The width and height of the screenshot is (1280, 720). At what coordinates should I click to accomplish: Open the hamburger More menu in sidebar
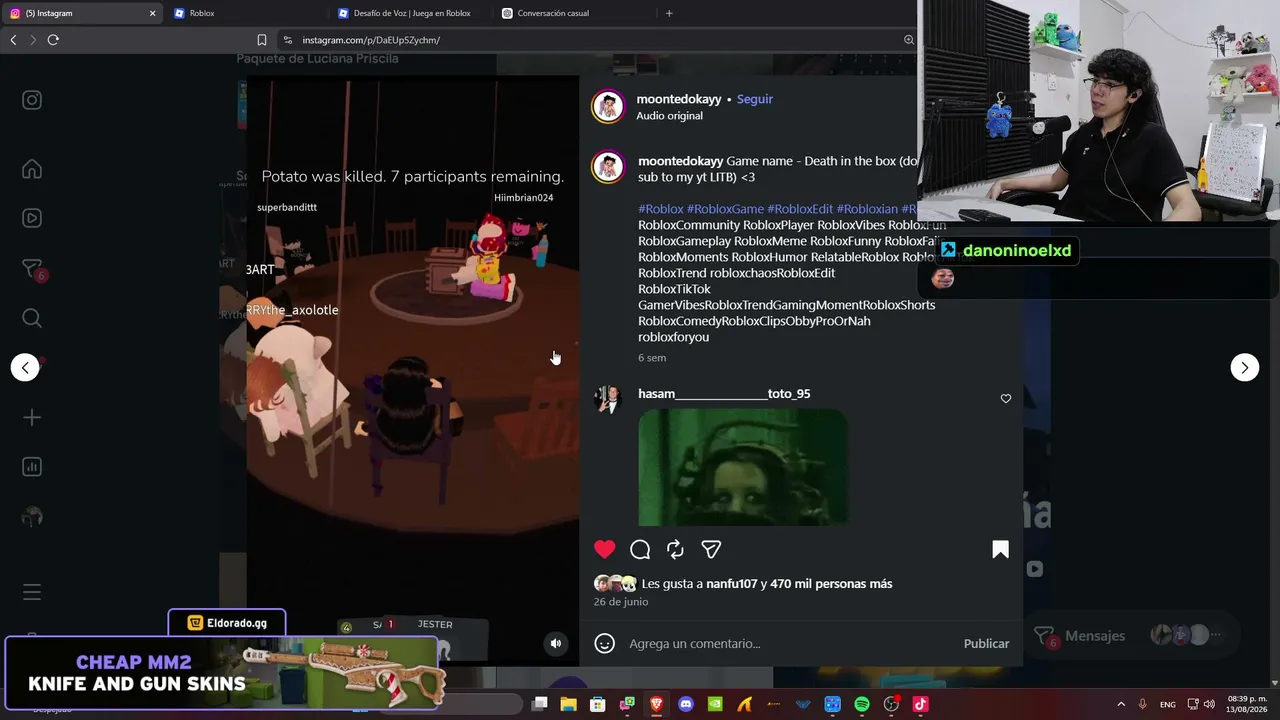coord(32,592)
